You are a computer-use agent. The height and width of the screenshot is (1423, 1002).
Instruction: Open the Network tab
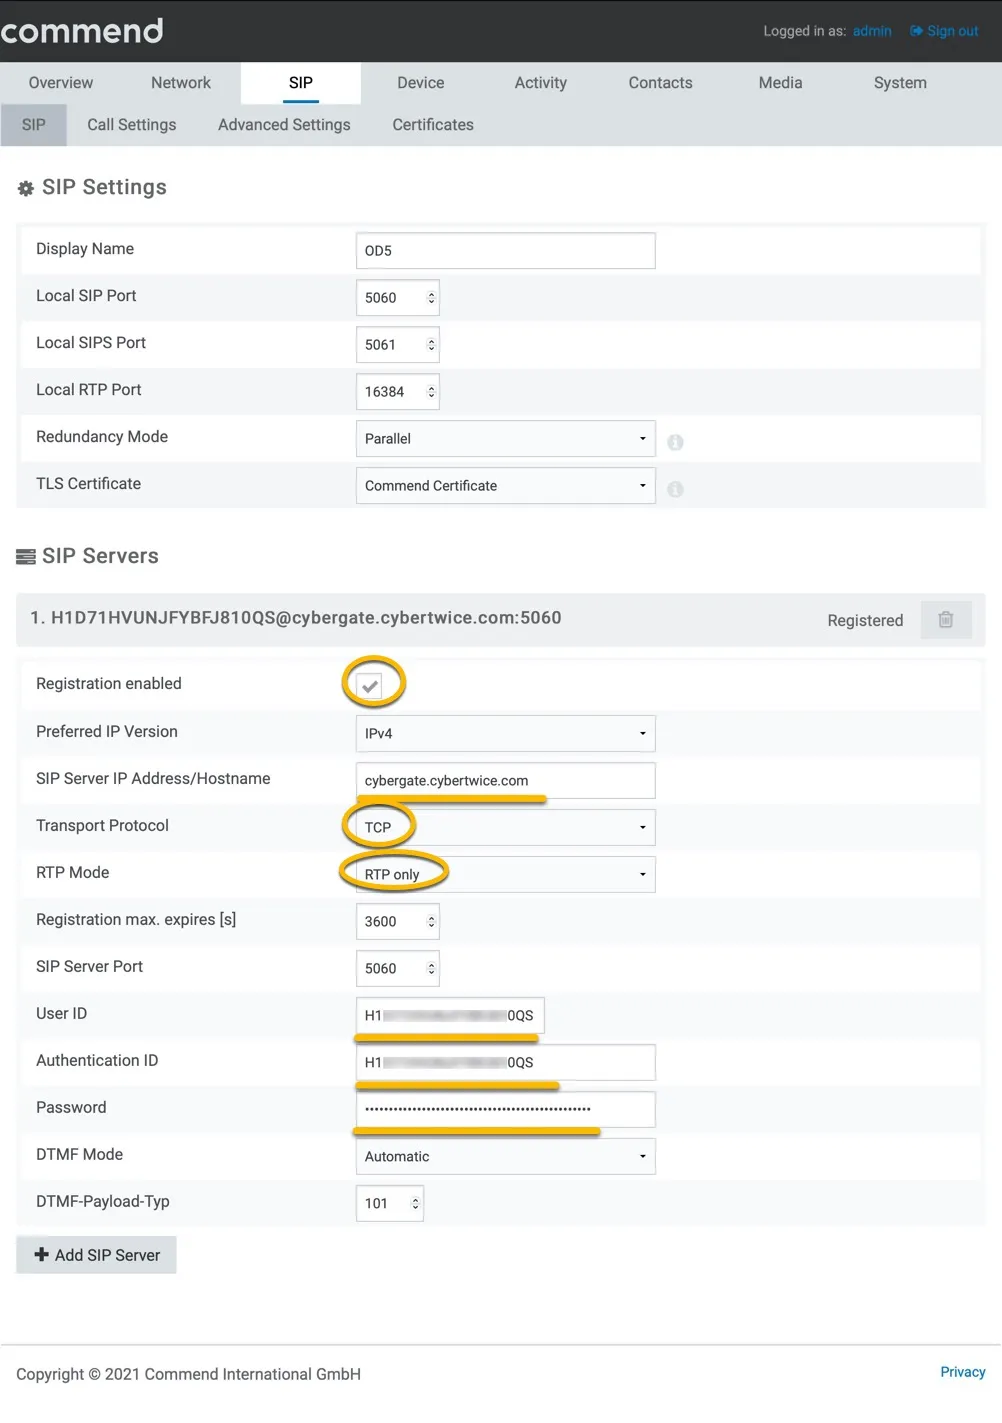point(181,83)
